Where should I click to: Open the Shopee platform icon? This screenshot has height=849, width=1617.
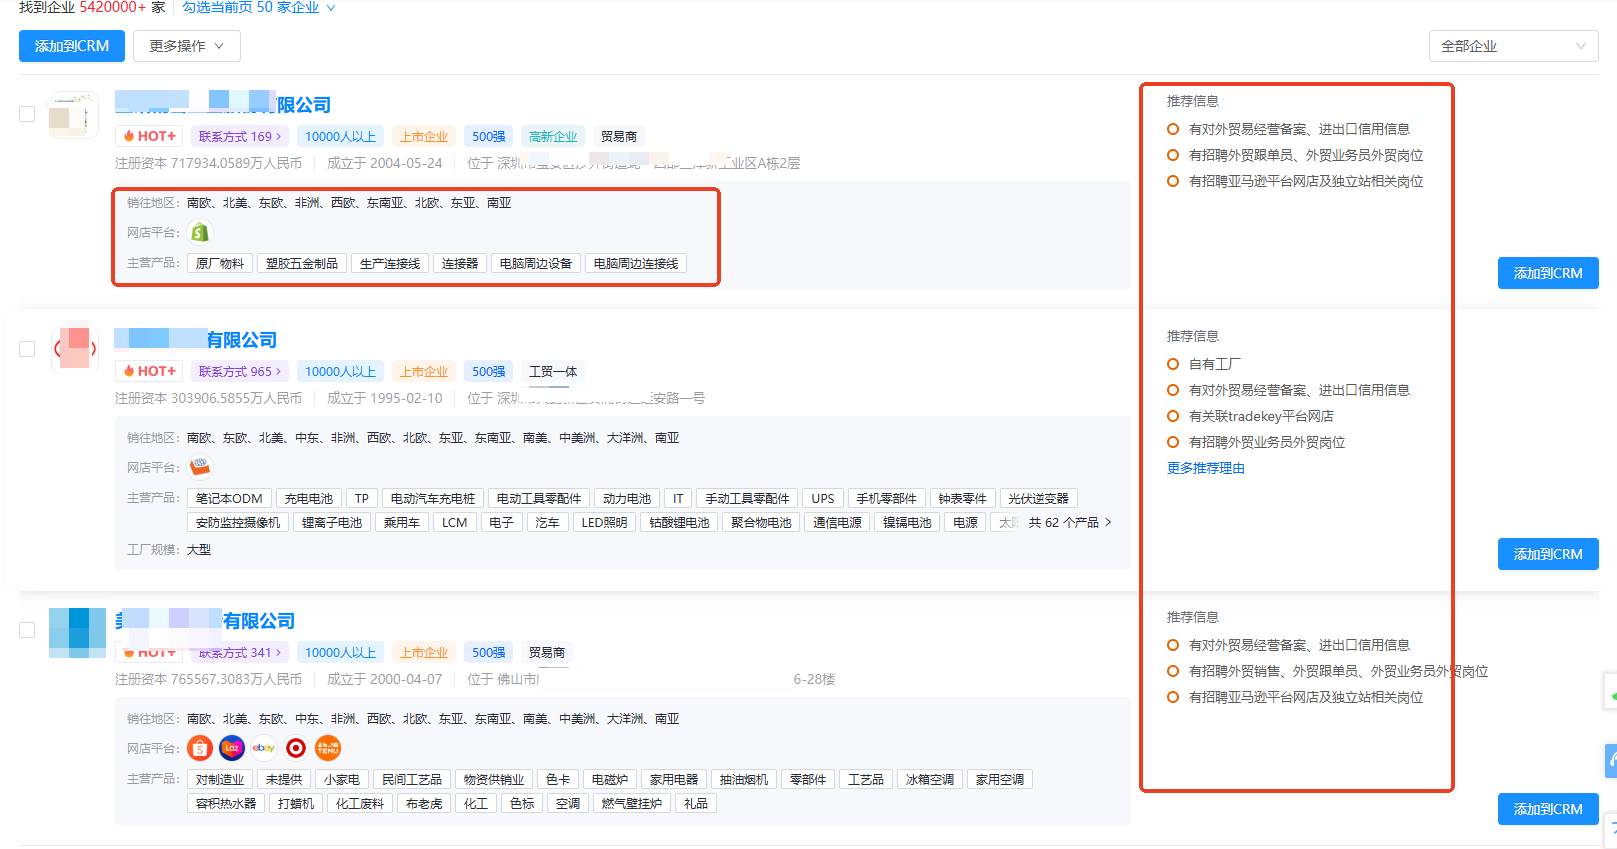coord(200,748)
